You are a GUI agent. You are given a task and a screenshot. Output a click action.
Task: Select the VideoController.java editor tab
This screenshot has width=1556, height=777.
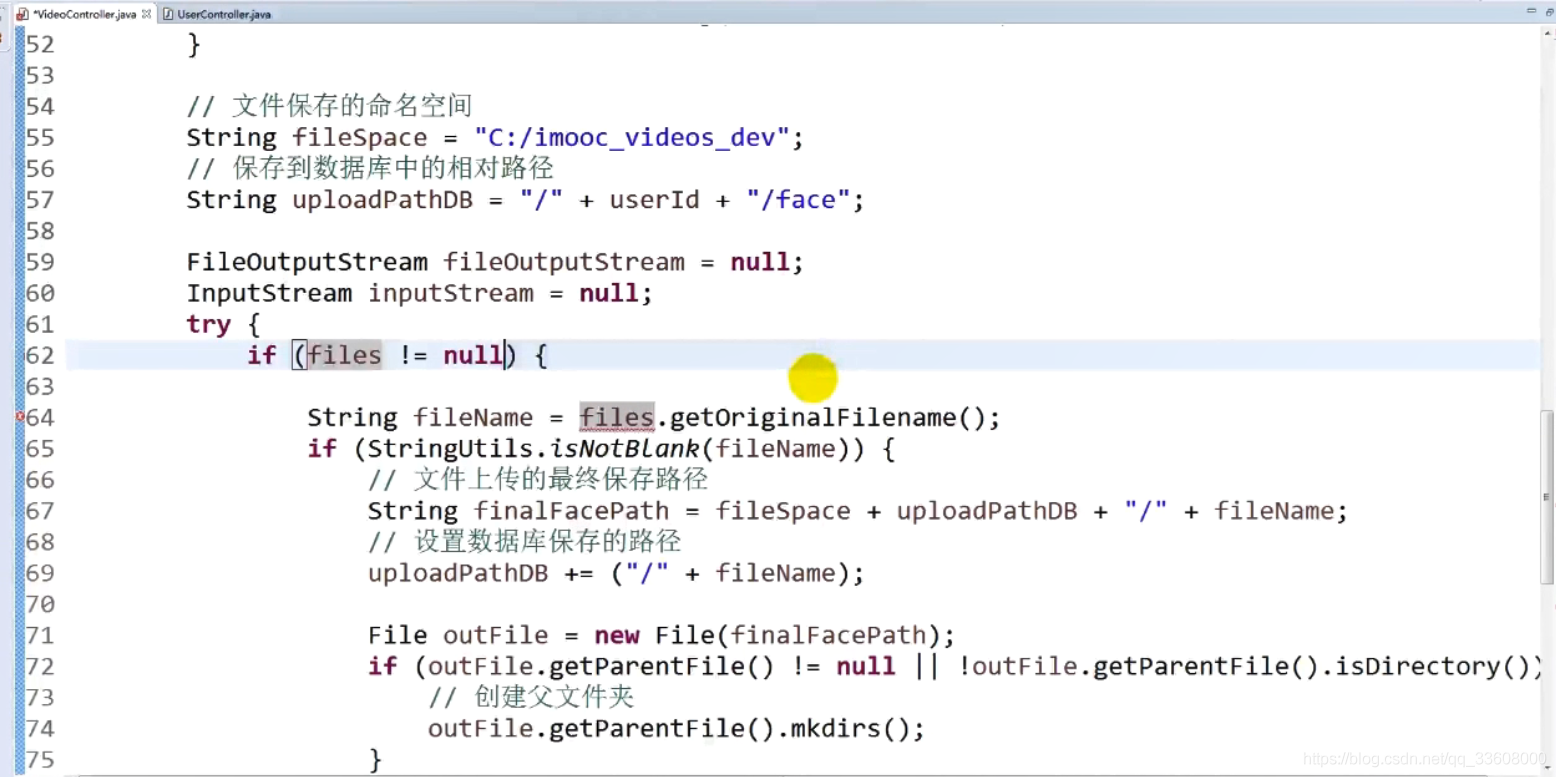[84, 14]
